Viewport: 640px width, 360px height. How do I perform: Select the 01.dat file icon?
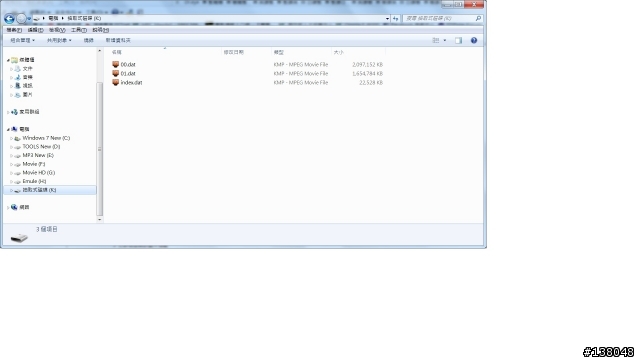[116, 73]
